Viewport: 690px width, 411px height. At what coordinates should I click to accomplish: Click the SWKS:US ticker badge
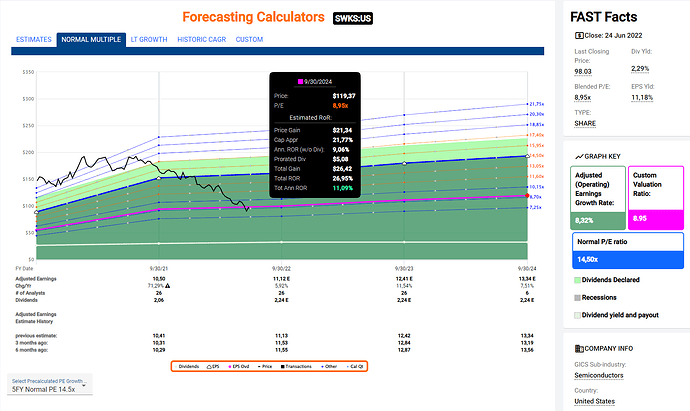354,18
